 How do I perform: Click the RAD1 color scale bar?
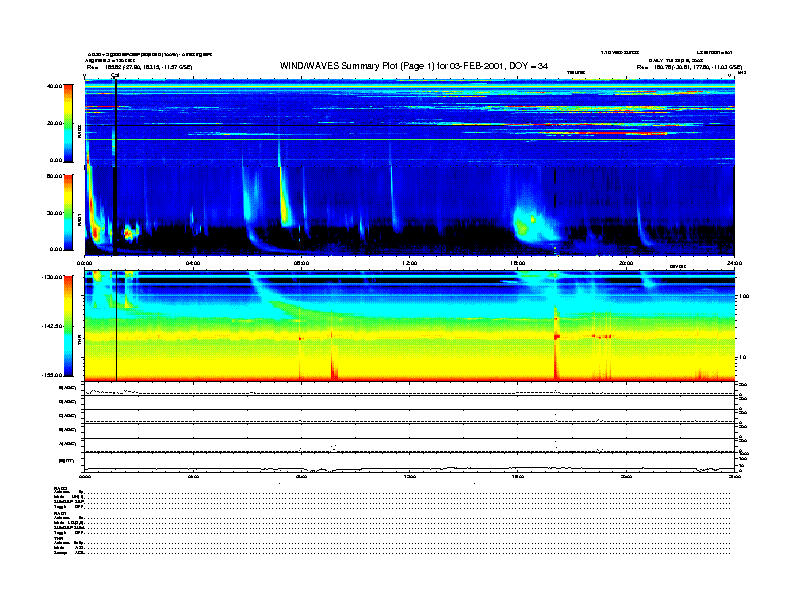68,212
